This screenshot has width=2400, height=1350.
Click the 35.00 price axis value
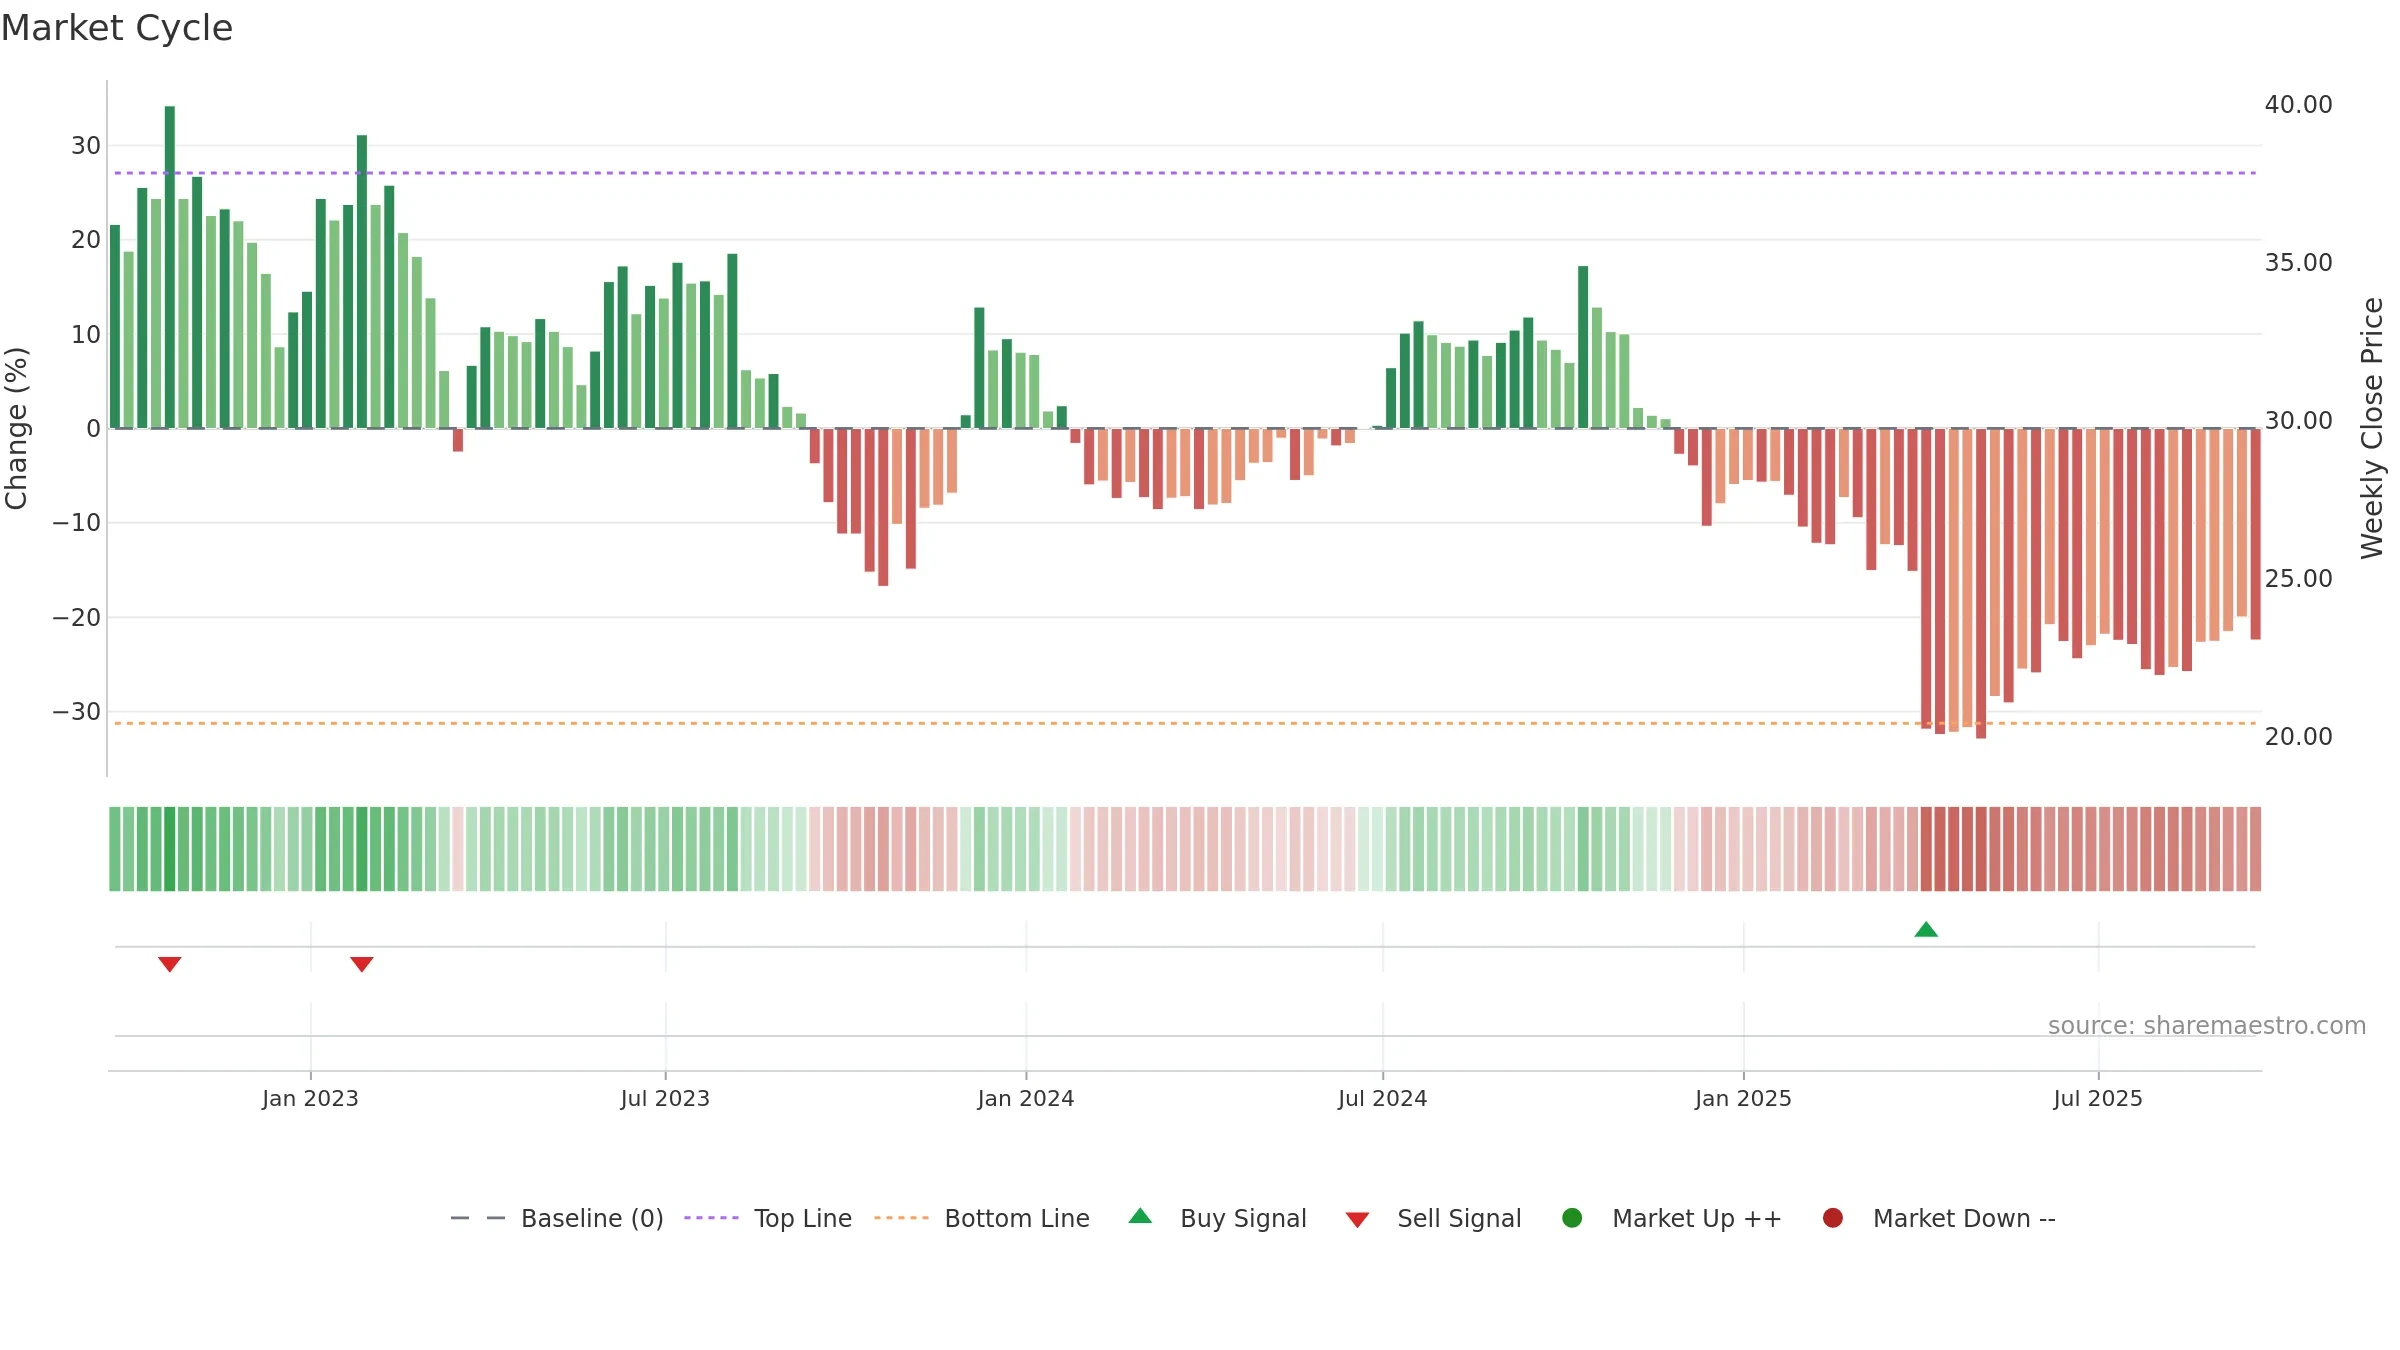pyautogui.click(x=2298, y=262)
